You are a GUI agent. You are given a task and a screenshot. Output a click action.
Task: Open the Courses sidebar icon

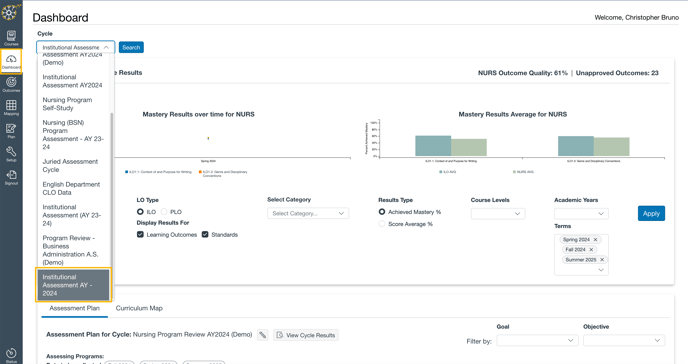[11, 38]
